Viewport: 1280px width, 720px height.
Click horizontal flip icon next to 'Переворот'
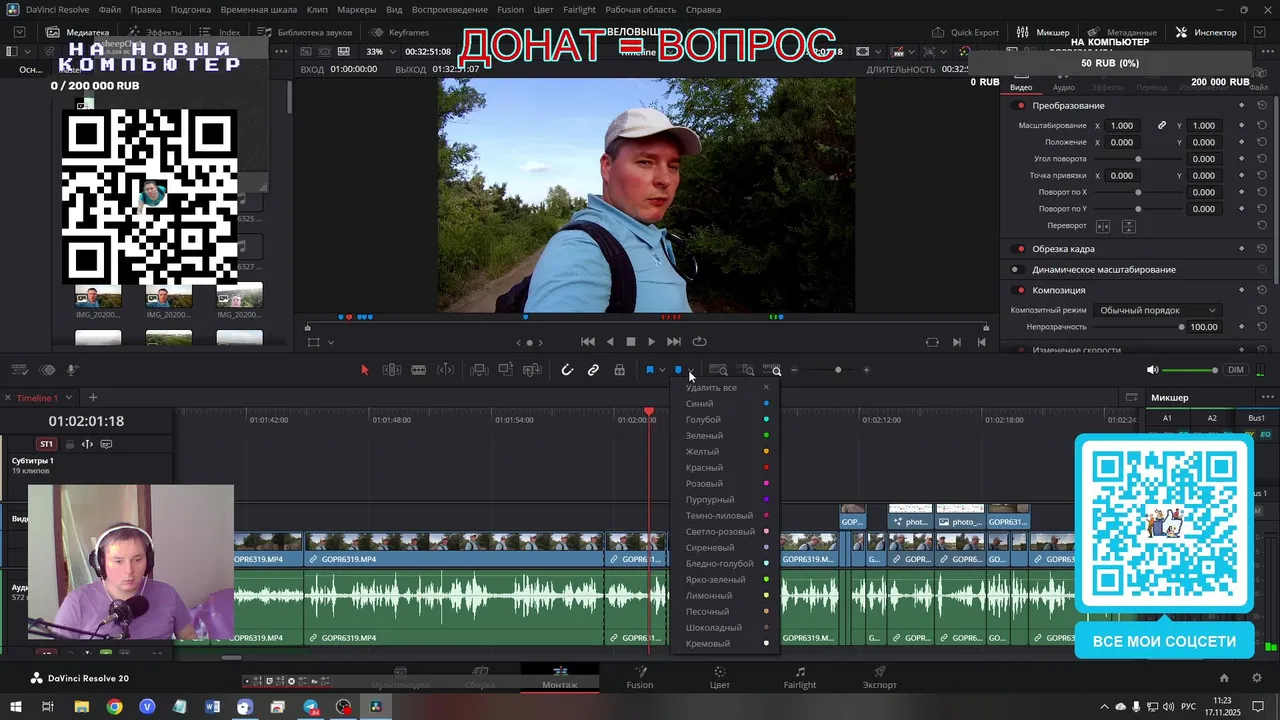pyautogui.click(x=1103, y=226)
